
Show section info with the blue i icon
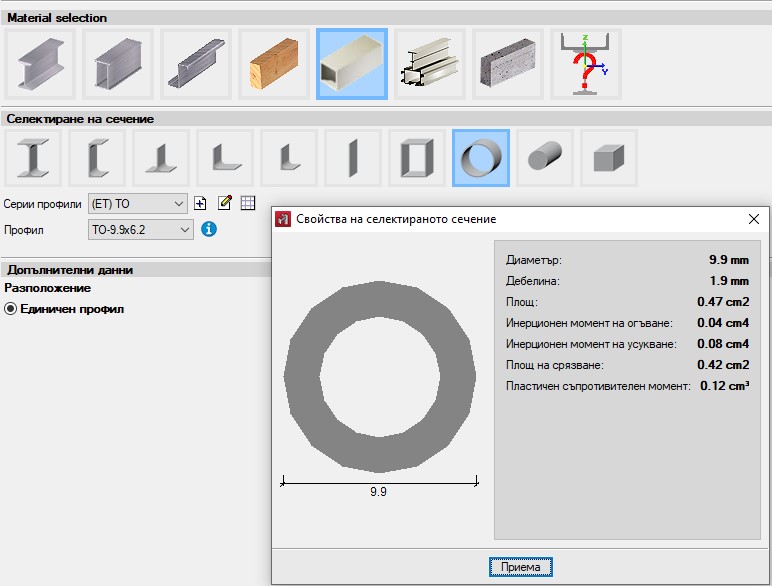point(209,229)
